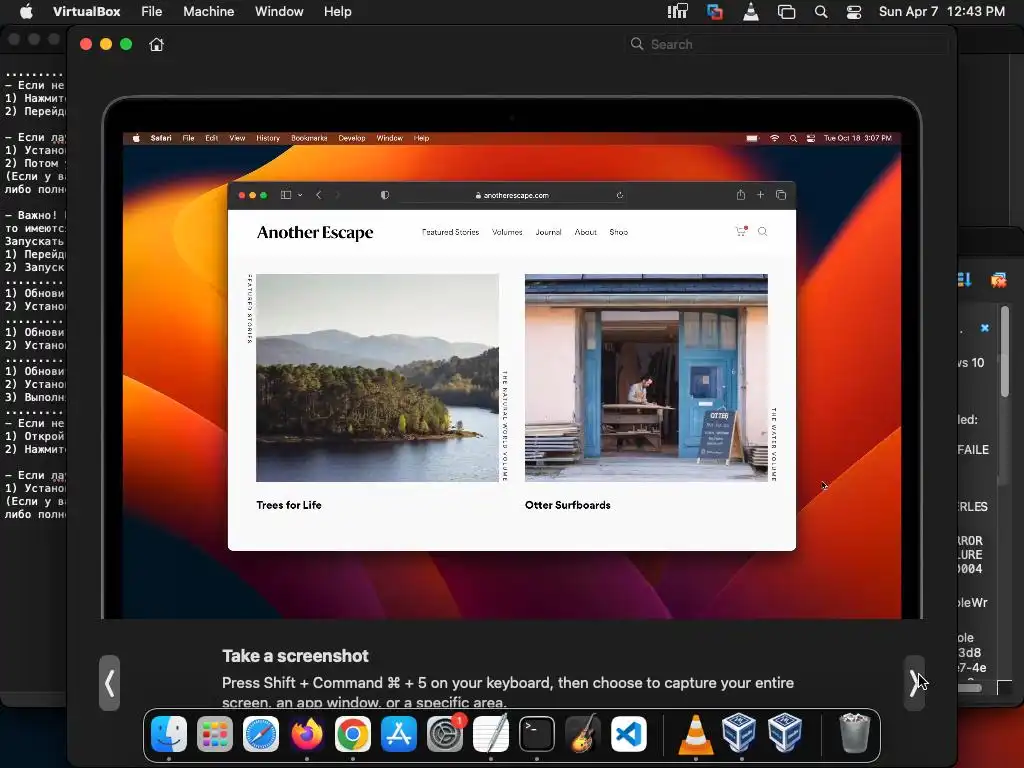Open the Machine menu

pyautogui.click(x=208, y=11)
